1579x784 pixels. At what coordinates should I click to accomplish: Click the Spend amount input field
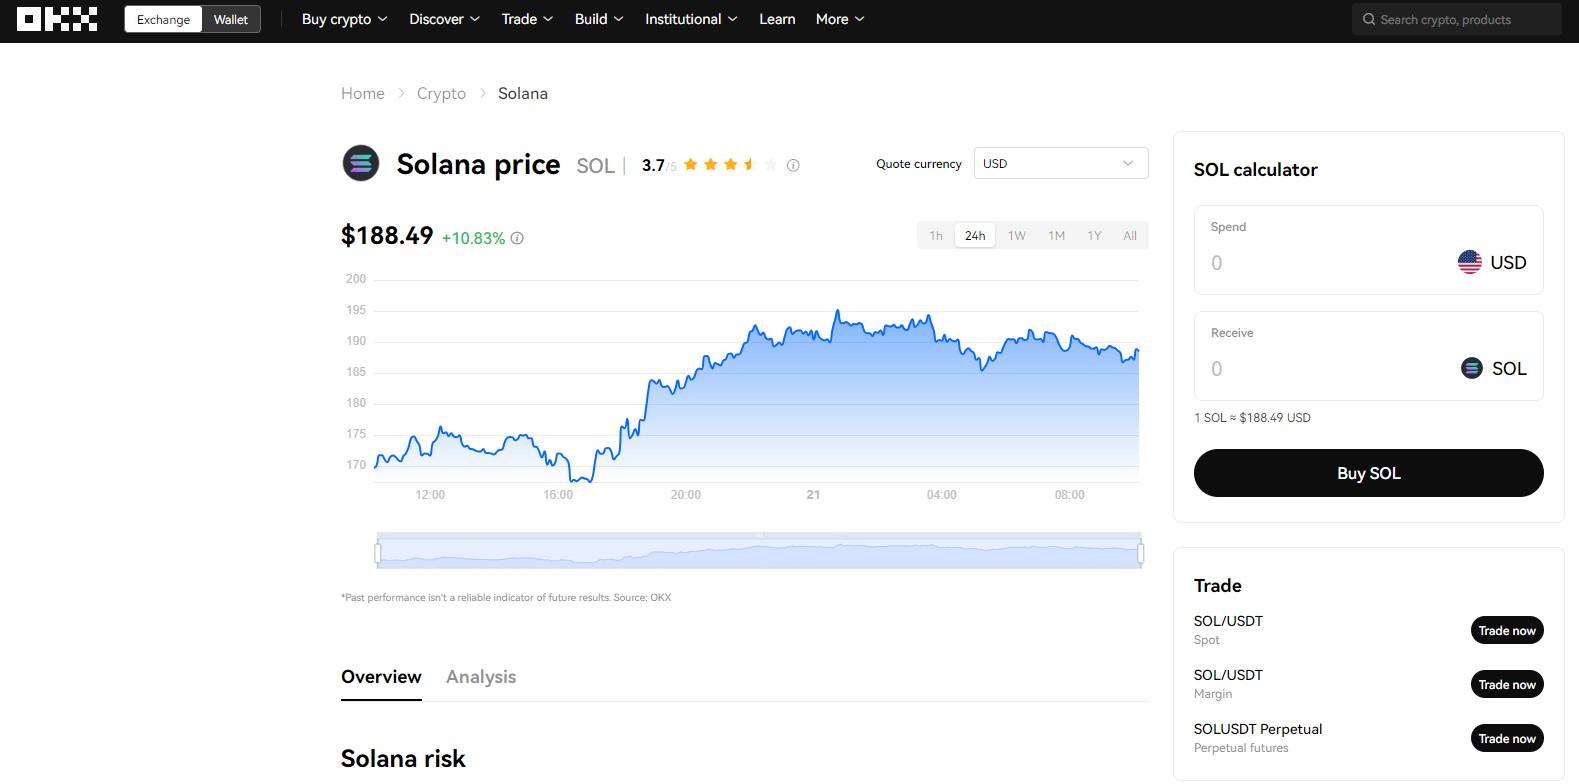1320,263
